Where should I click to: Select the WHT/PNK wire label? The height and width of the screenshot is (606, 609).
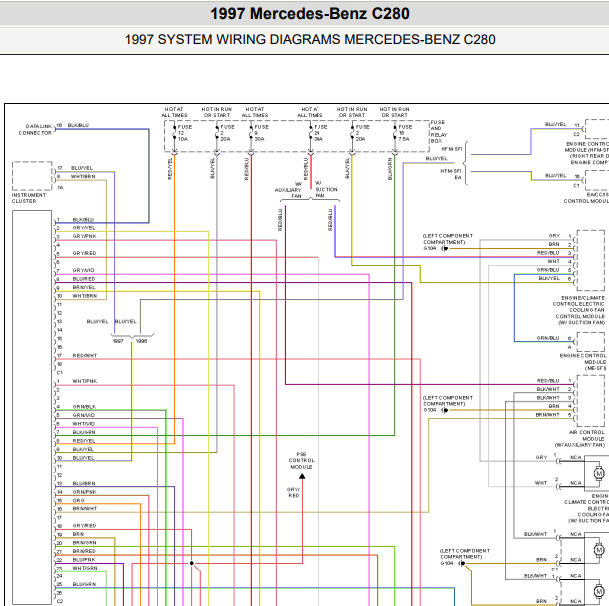click(85, 381)
